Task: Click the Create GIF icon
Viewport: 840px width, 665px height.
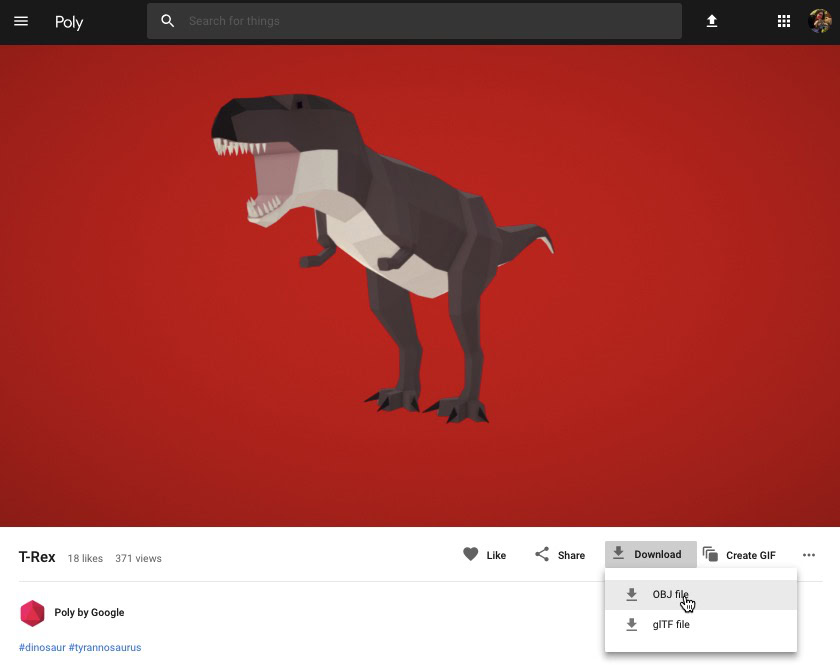Action: coord(710,554)
